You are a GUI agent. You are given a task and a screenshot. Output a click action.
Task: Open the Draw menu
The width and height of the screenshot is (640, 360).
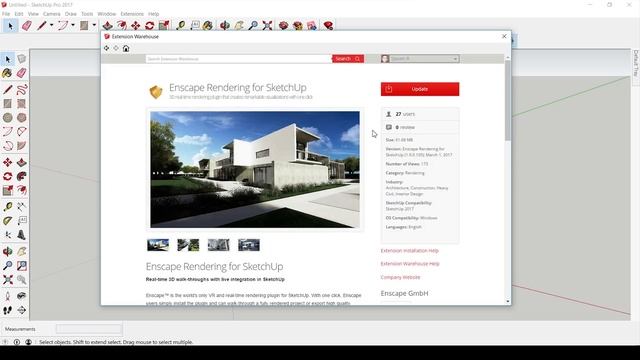tap(71, 14)
